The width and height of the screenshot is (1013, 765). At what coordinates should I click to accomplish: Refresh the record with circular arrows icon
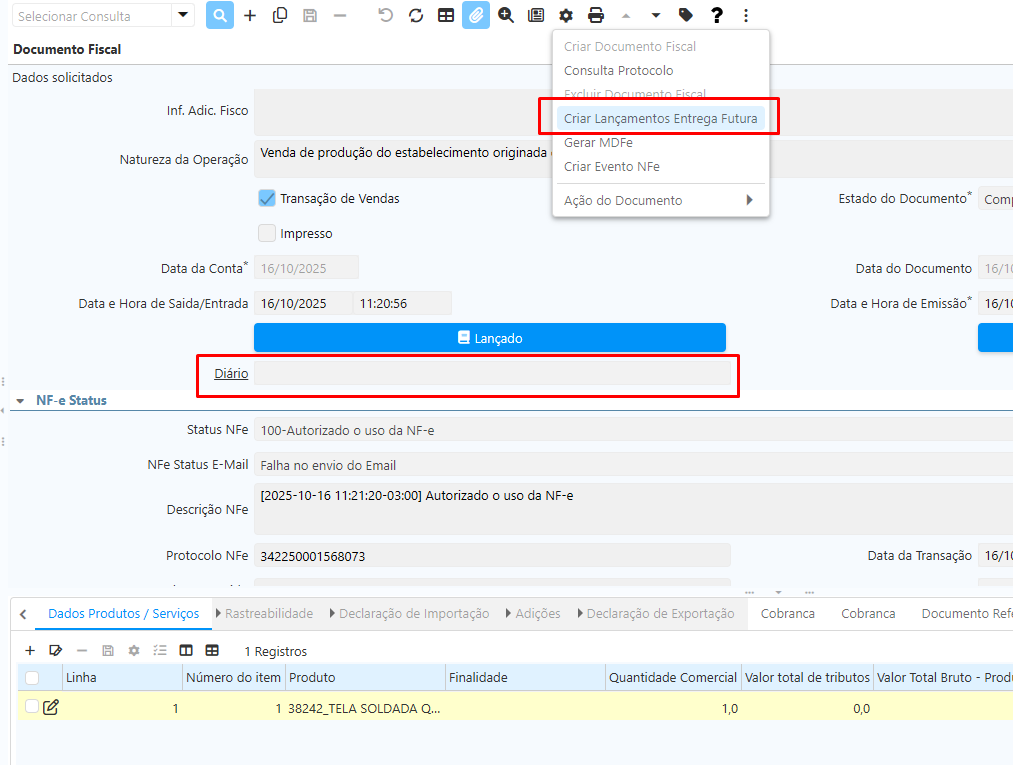[416, 16]
